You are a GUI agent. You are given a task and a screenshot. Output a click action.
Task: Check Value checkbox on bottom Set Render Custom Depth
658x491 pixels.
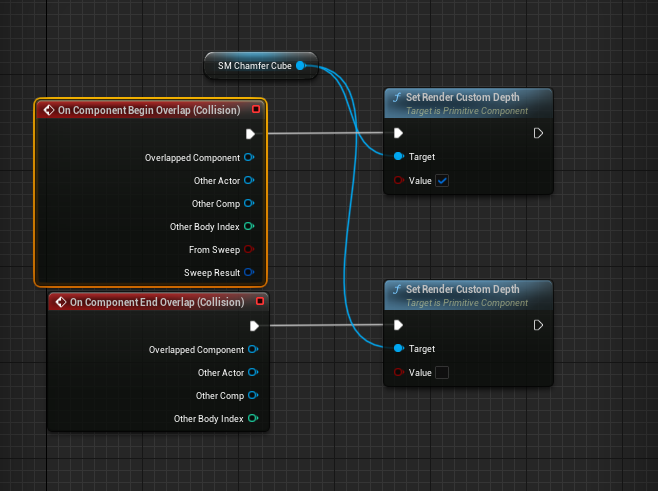(442, 373)
